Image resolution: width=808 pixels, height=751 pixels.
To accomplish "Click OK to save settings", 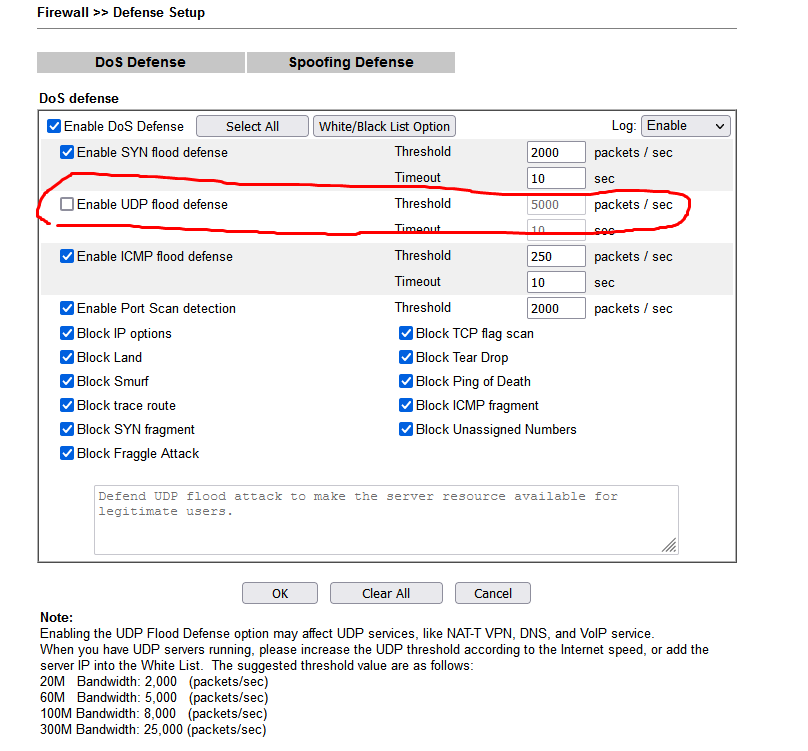I will coord(280,593).
